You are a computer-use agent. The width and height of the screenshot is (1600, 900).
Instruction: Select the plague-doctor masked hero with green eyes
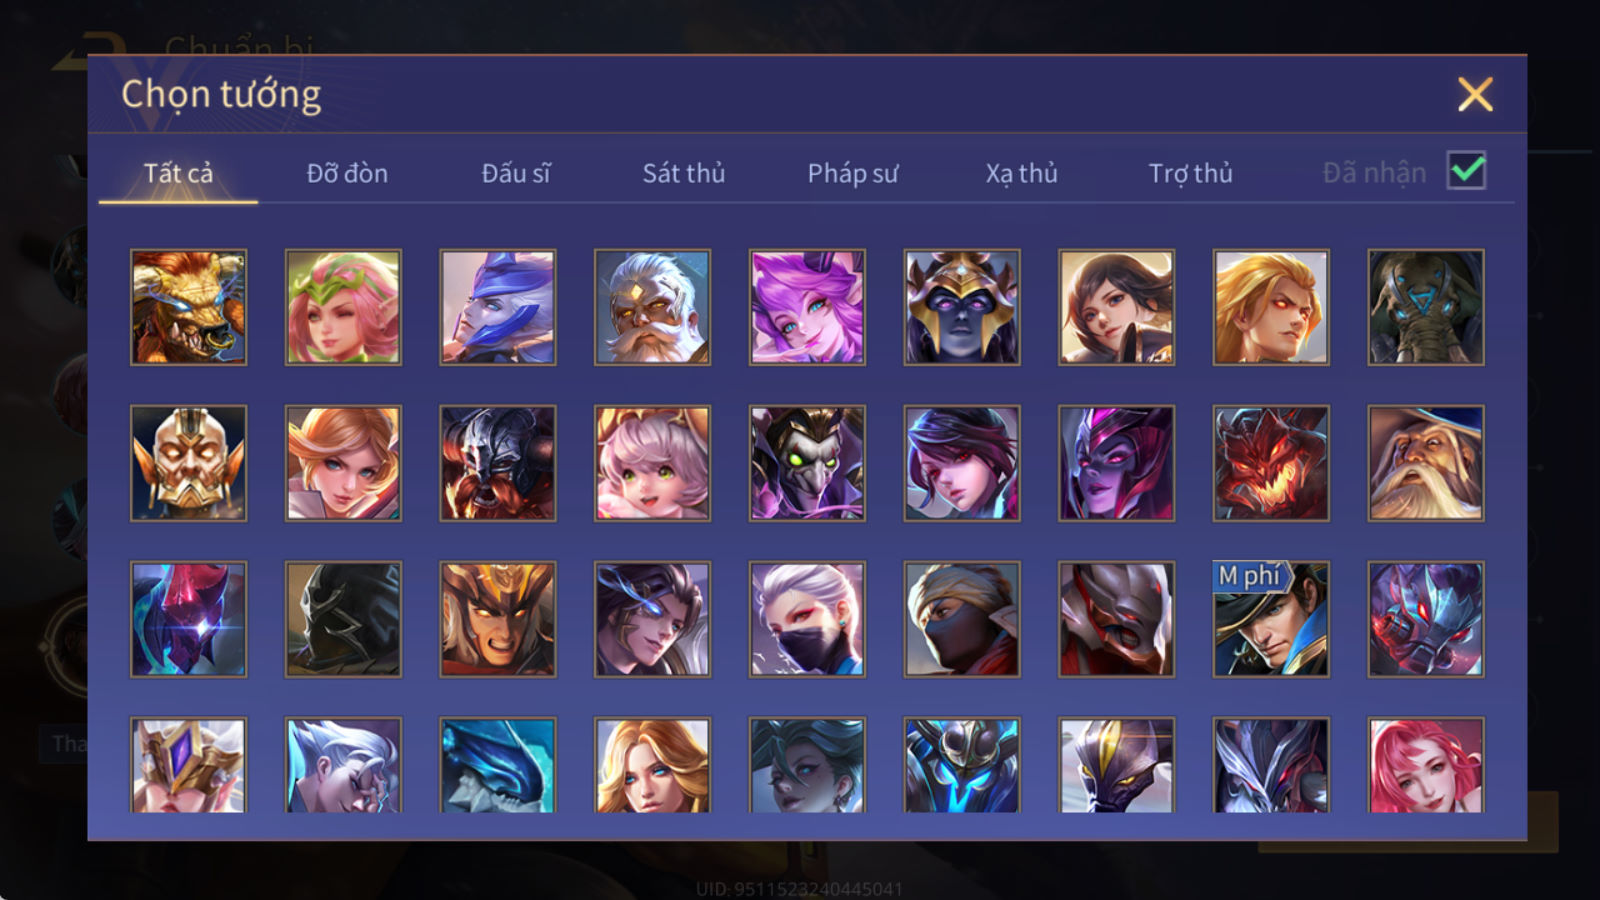[x=807, y=463]
